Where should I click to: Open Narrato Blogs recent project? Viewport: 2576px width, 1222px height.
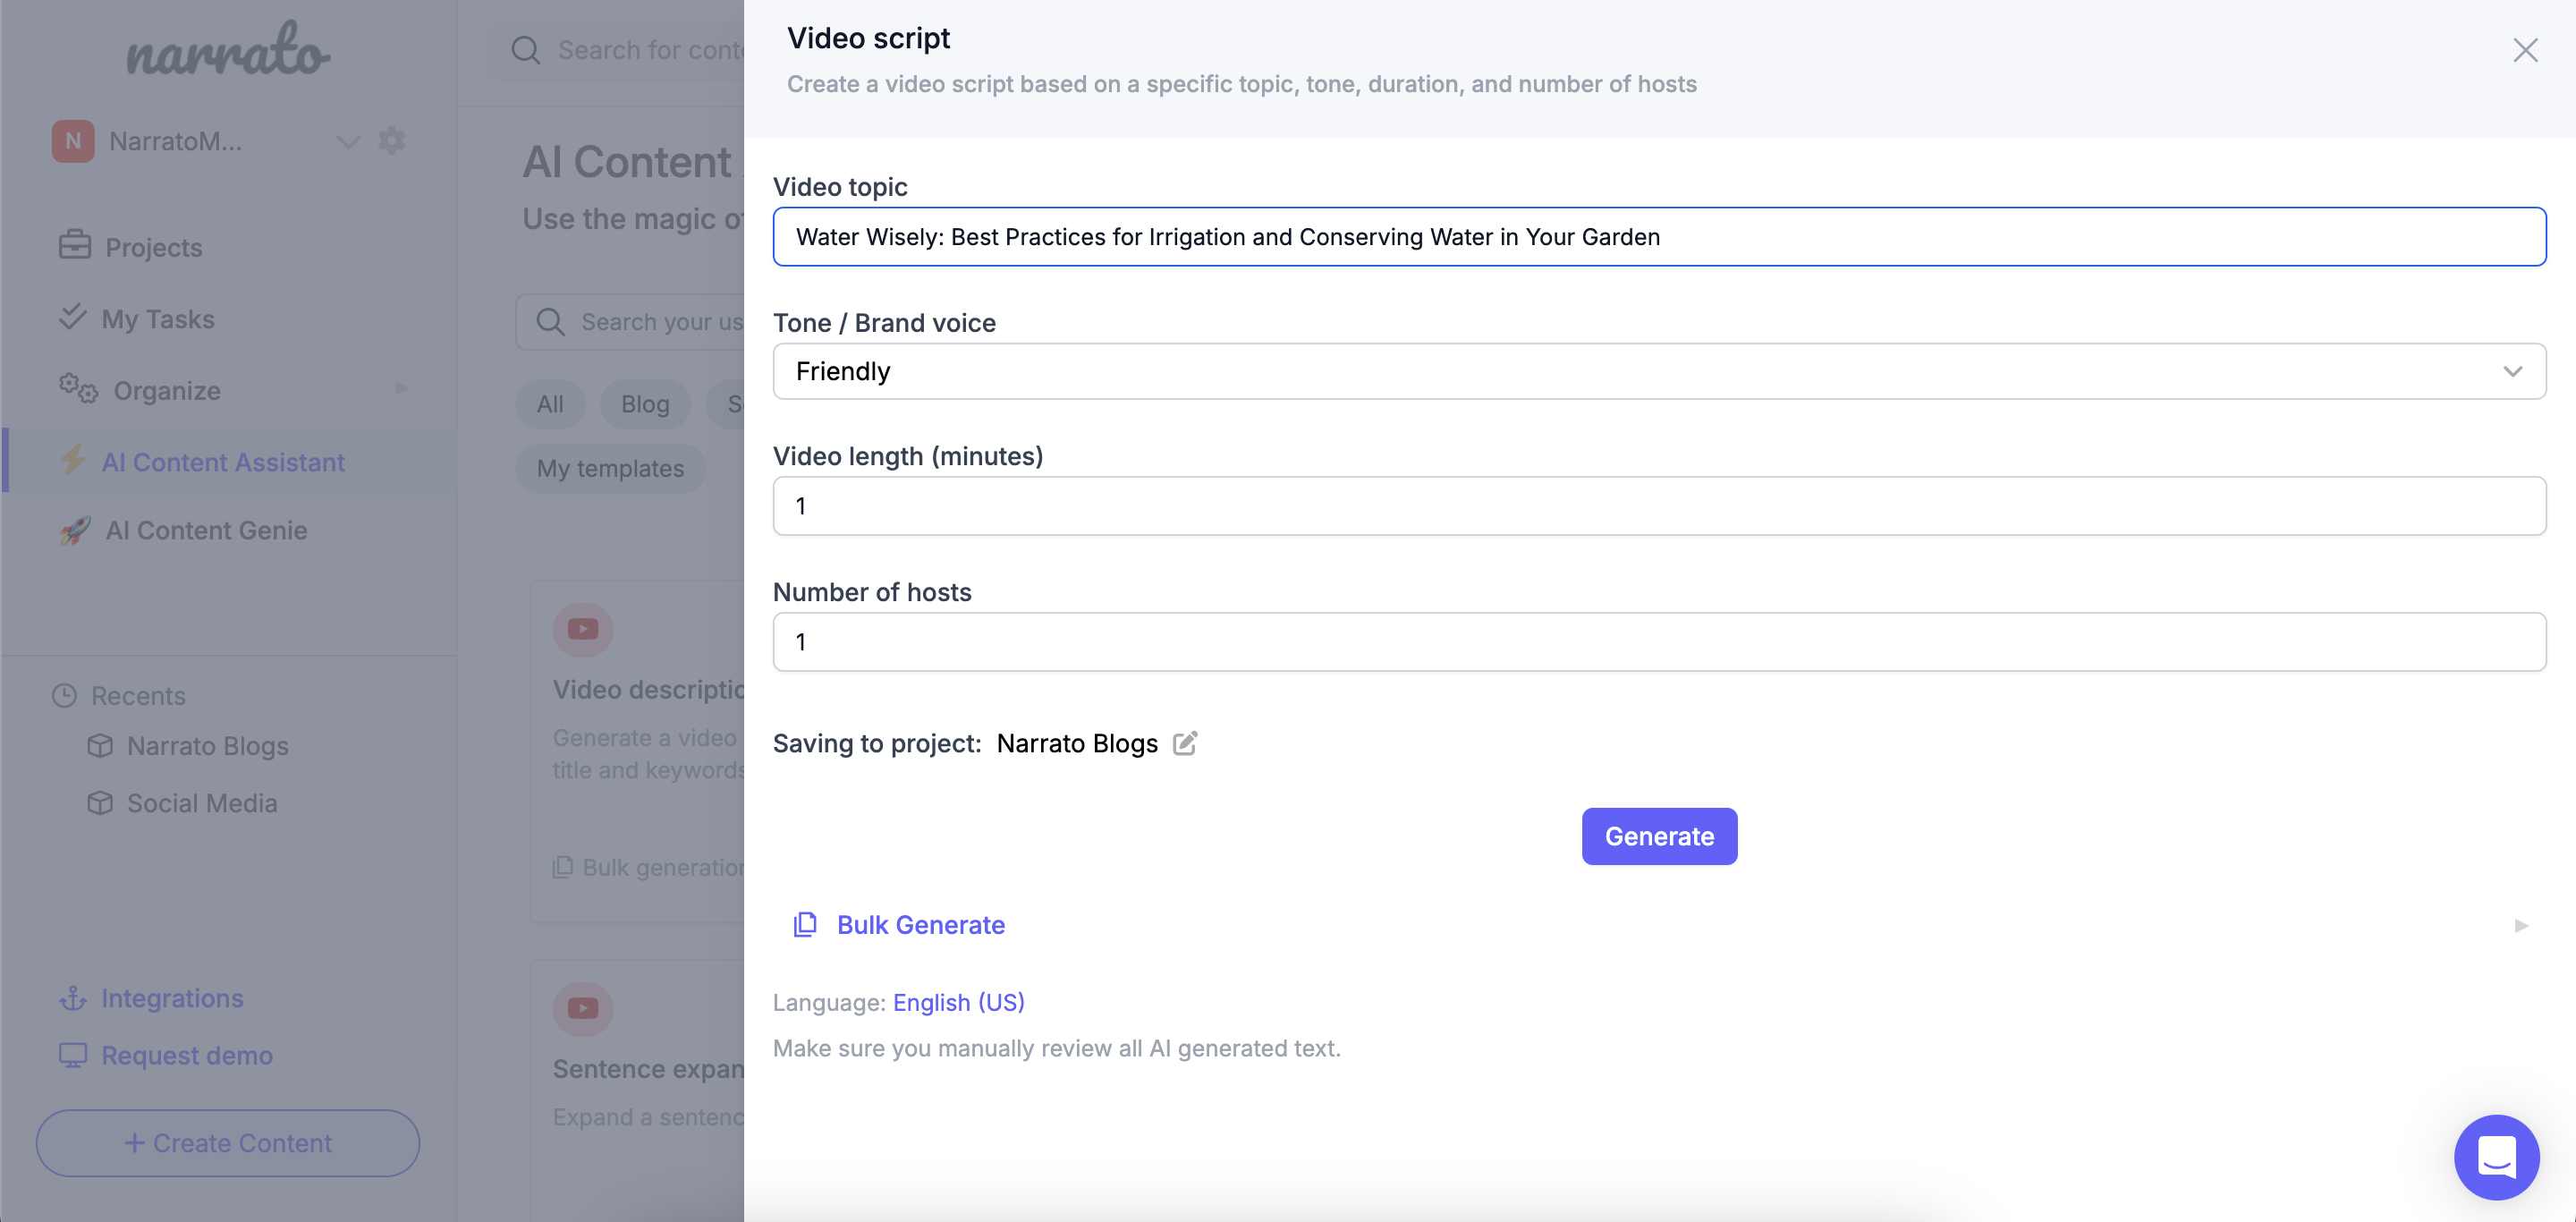[x=207, y=746]
